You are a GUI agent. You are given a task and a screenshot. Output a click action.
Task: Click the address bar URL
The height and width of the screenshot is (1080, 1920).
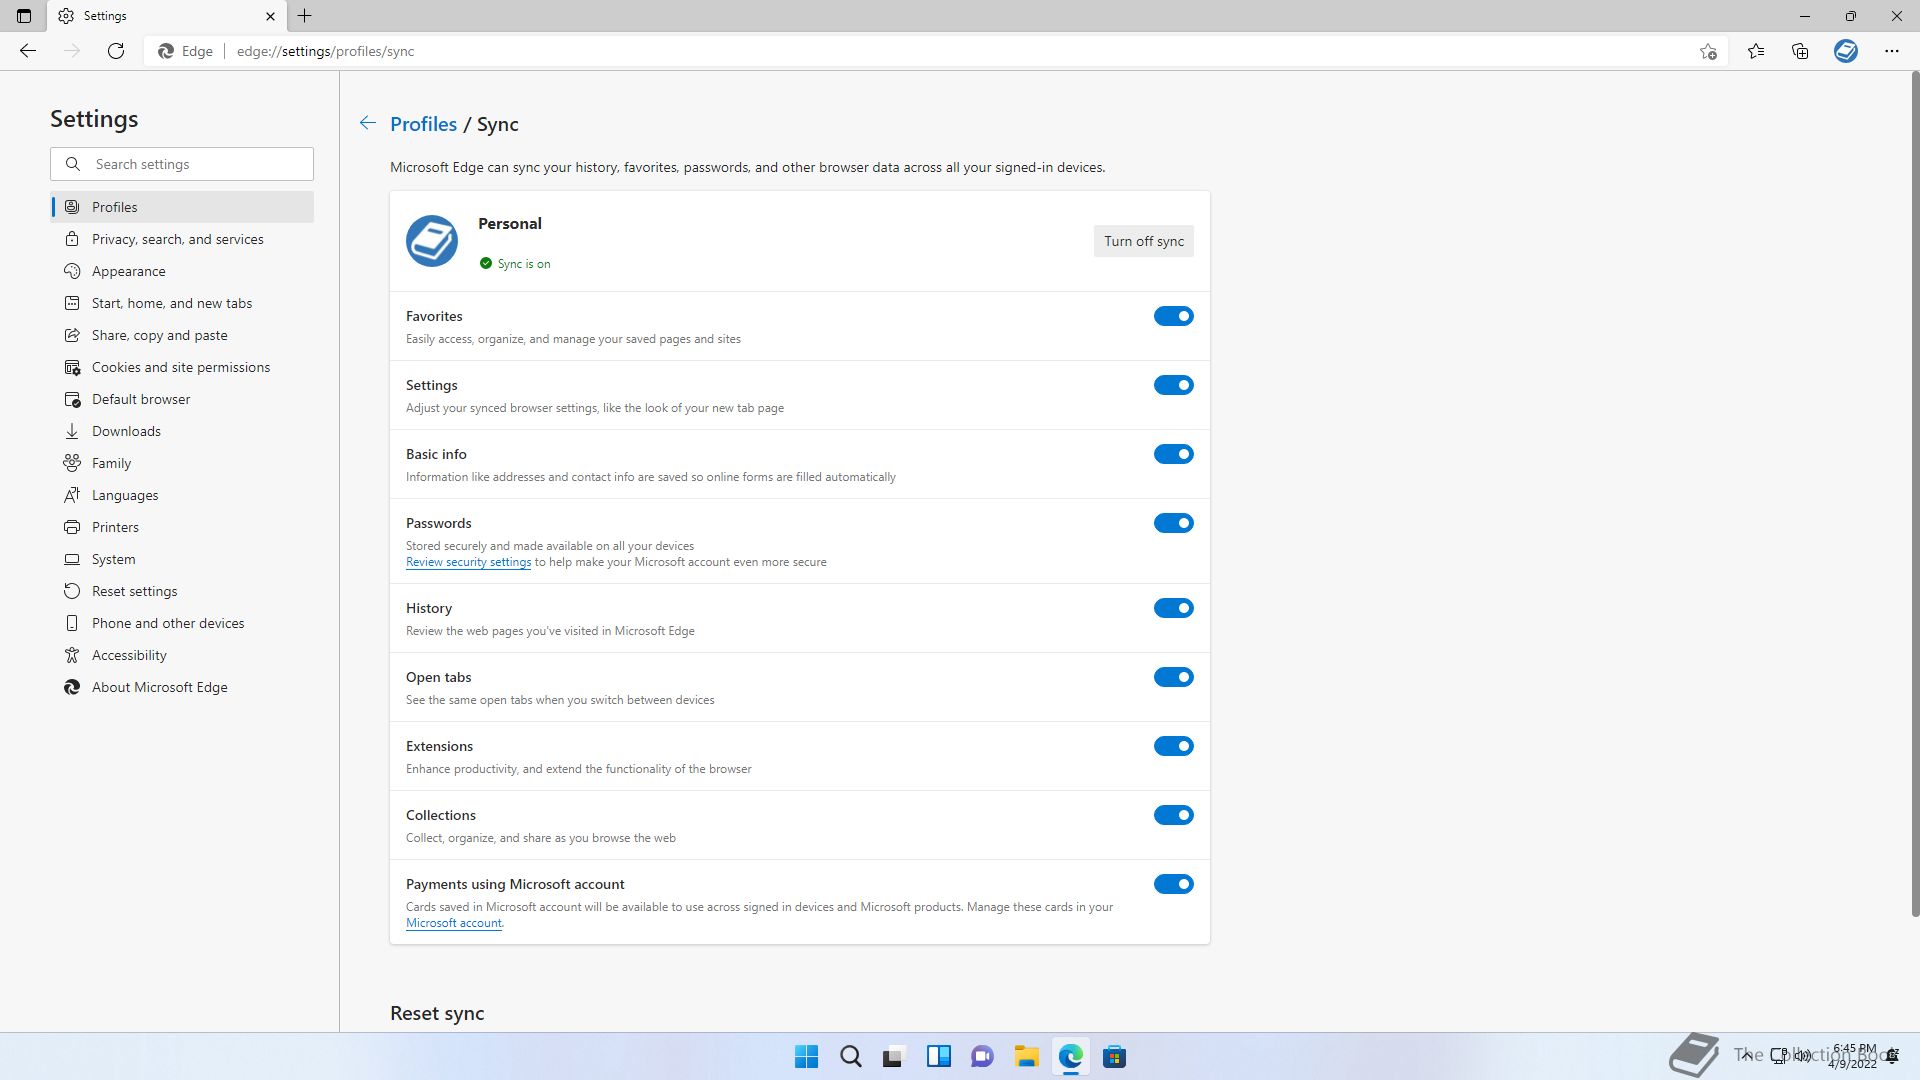click(325, 51)
